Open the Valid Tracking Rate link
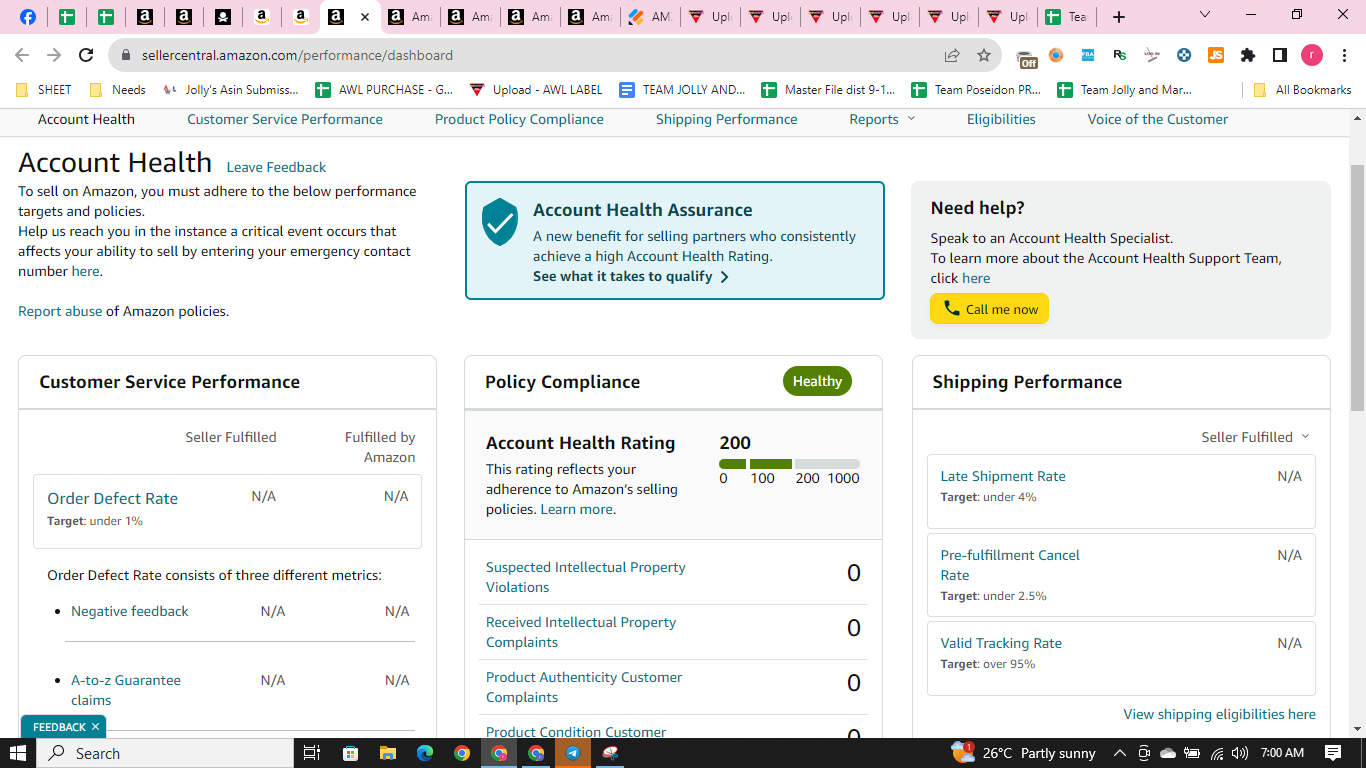 click(1001, 643)
